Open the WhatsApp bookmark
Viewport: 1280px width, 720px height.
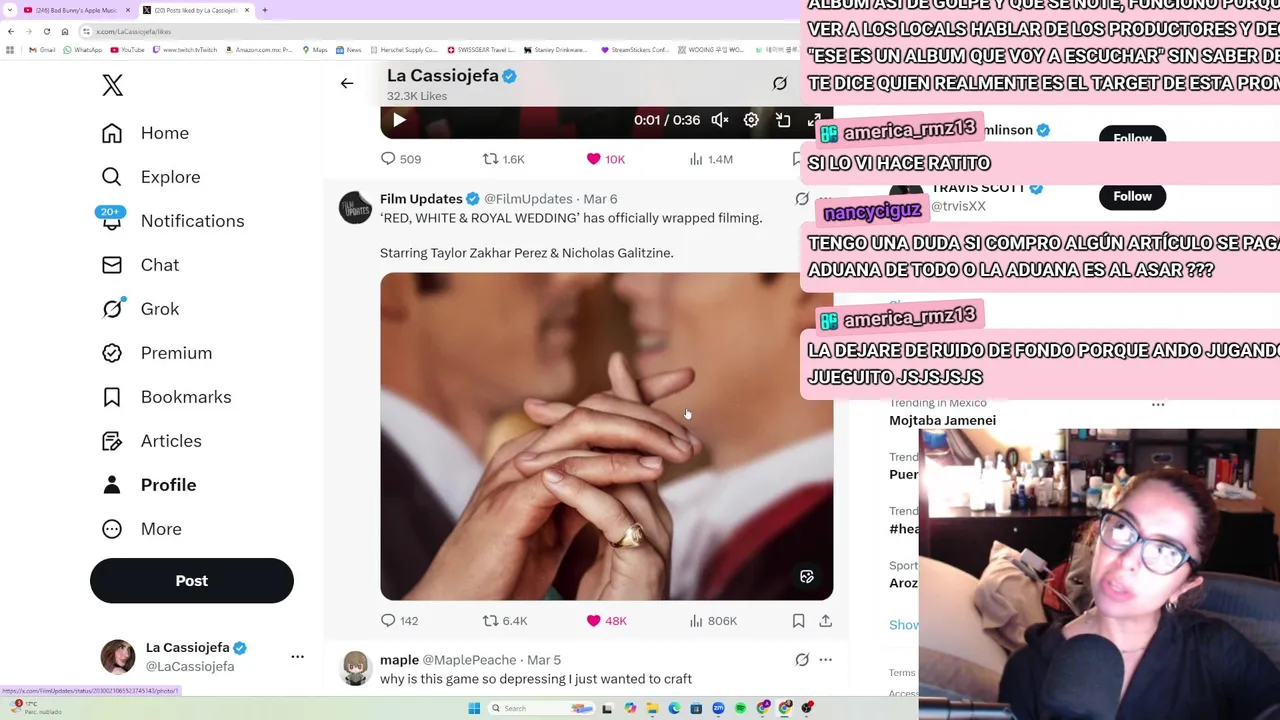[82, 50]
